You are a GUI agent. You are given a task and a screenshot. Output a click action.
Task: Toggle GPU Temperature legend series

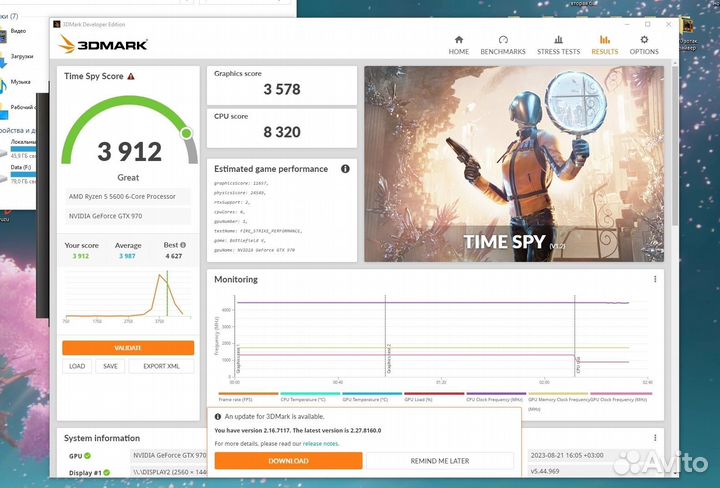coord(372,397)
